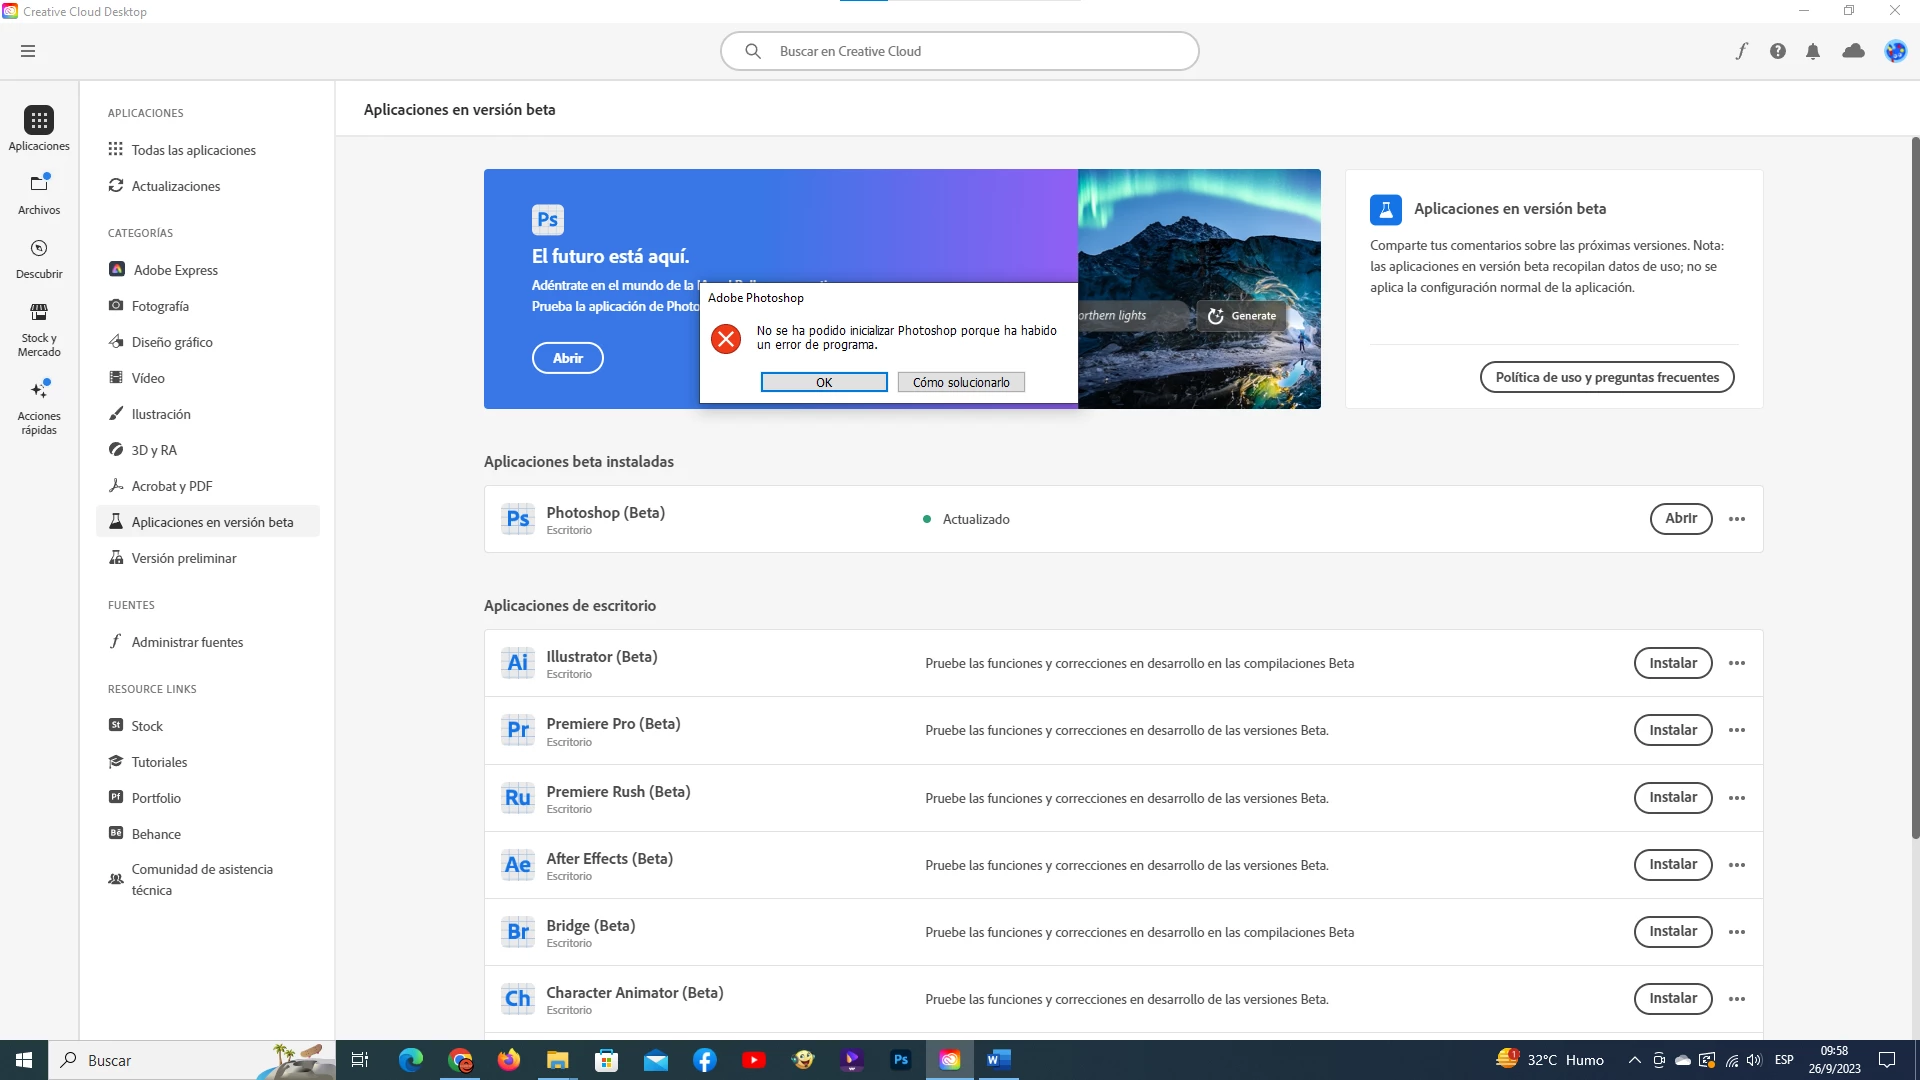Click the cloud sync status icon

1853,51
